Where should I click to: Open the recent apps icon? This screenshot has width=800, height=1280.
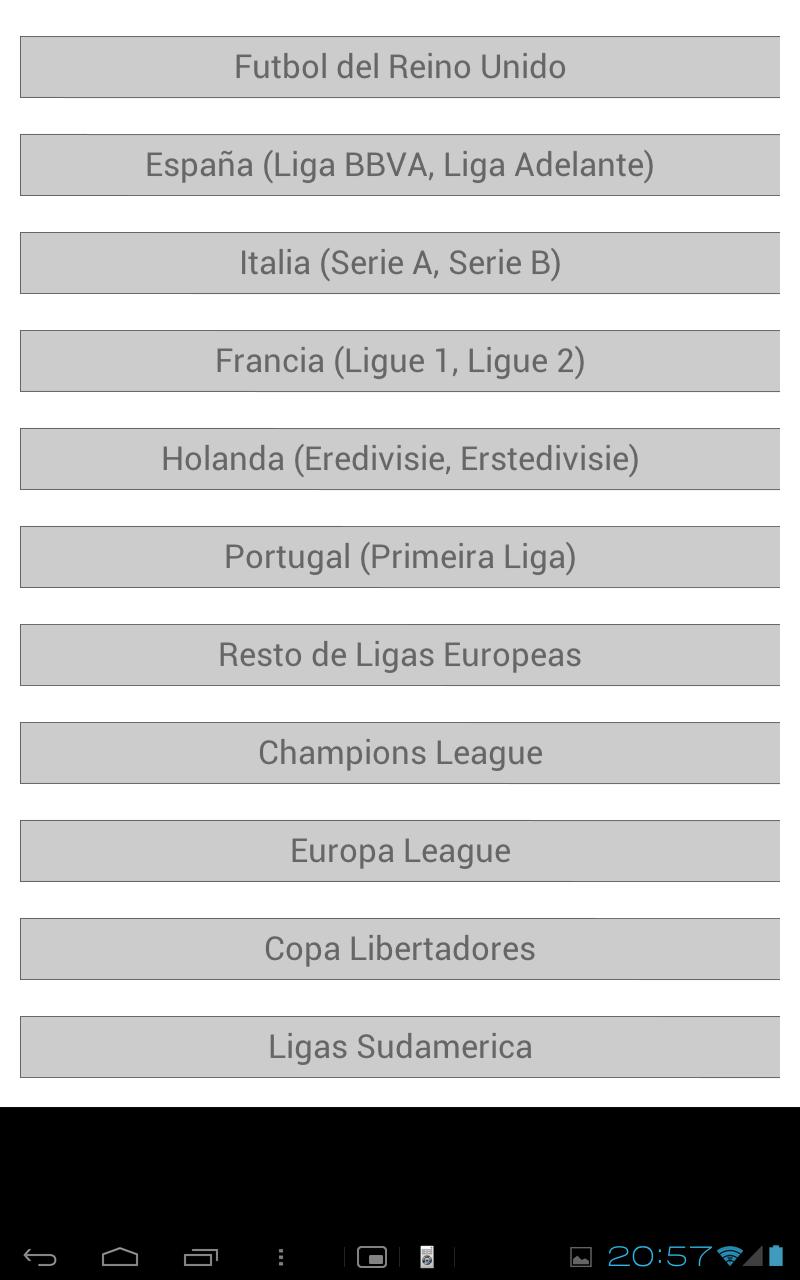click(200, 1256)
